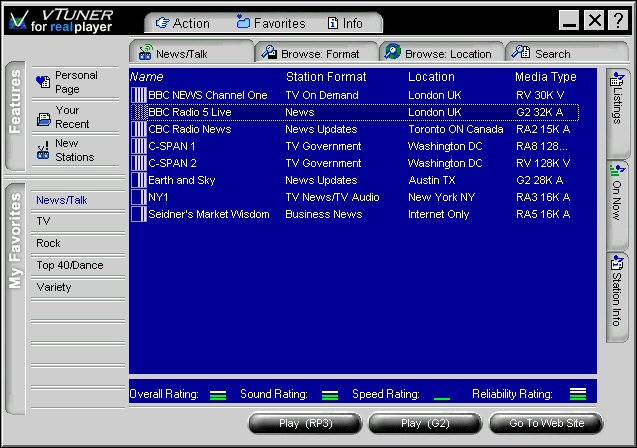
Task: Click the Go To Web Site button
Action: (546, 423)
